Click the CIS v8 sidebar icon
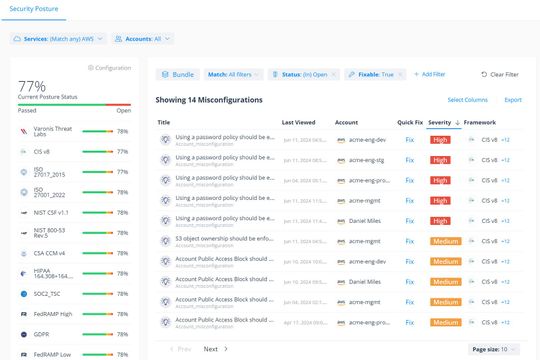The image size is (540, 360). [24, 152]
